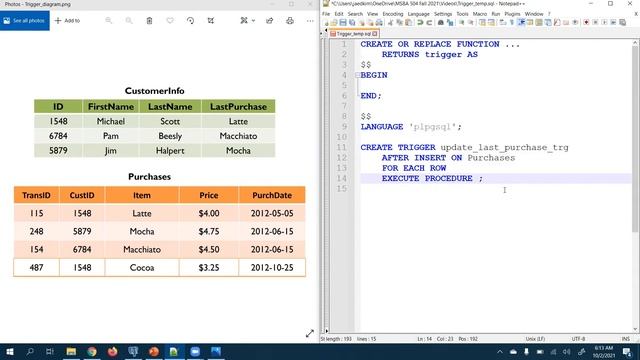The height and width of the screenshot is (360, 640).
Task: Click the Print icon in Notepad++ toolbar
Action: (x=379, y=22)
